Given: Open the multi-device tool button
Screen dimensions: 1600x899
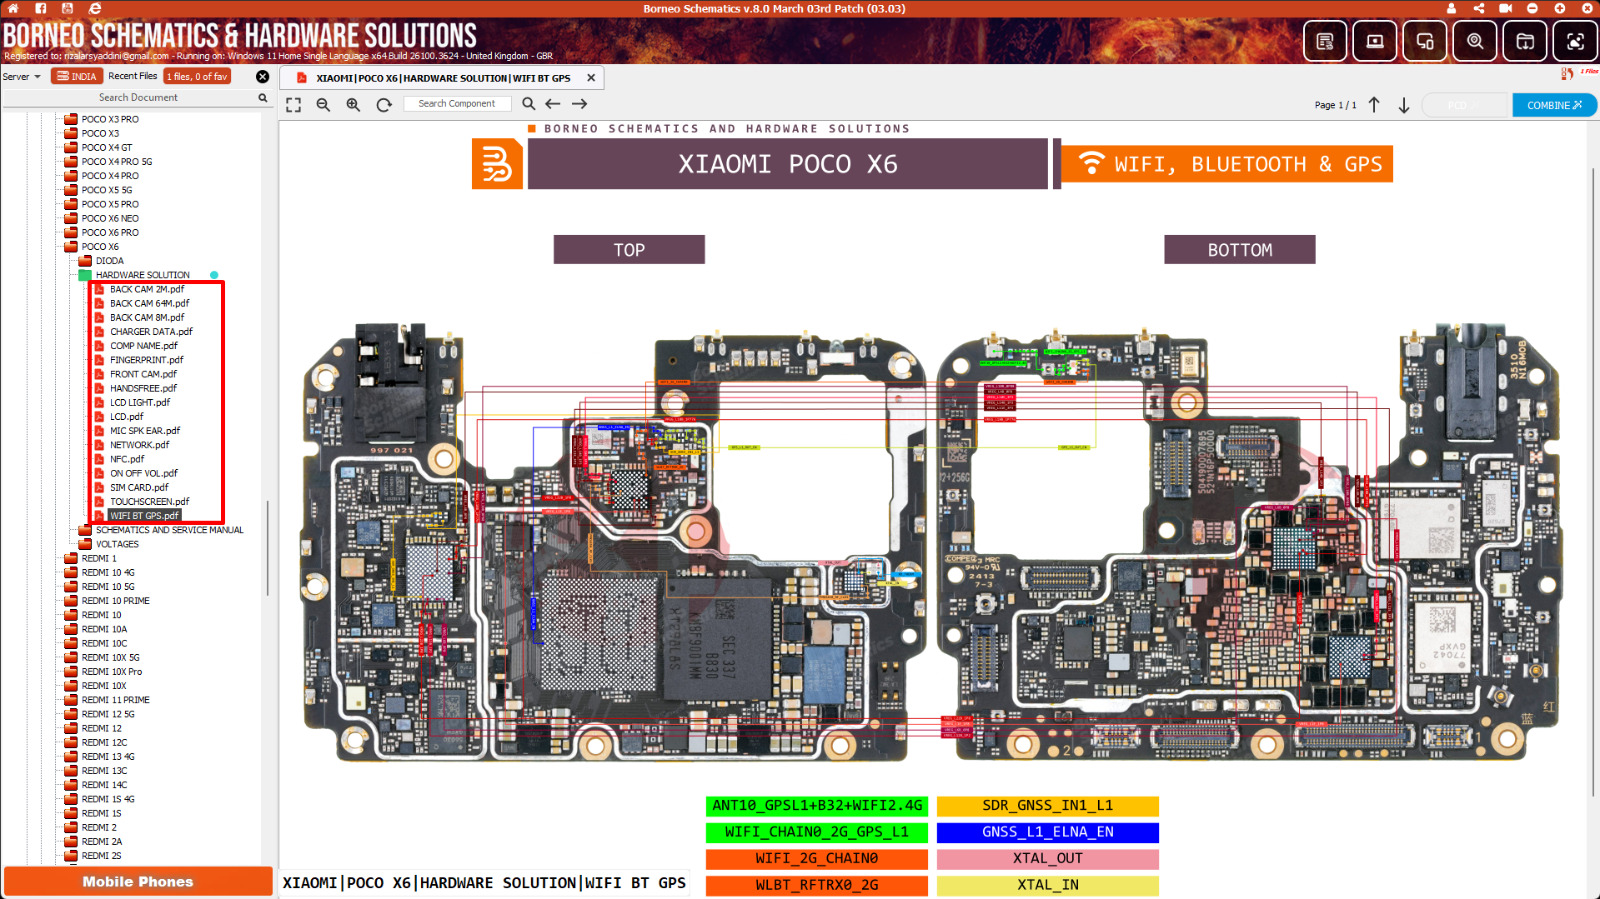Looking at the screenshot, I should (1425, 41).
